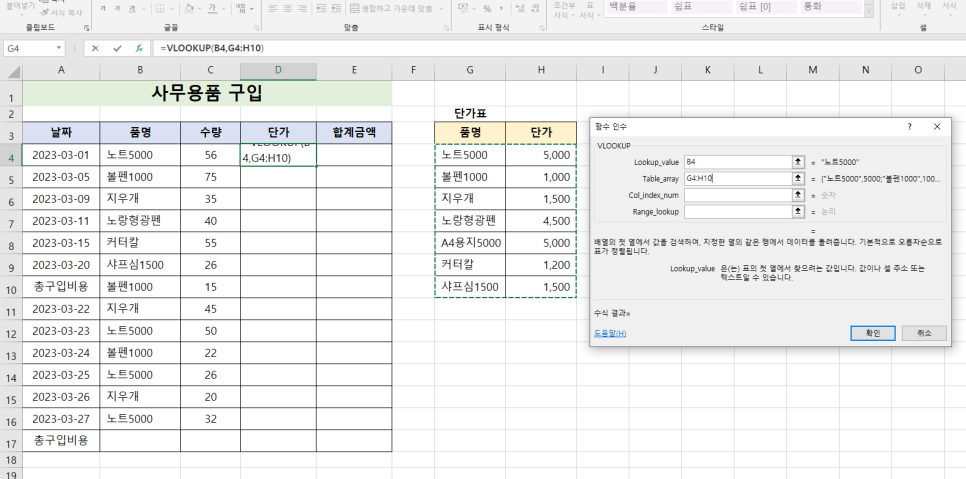Select the 통화 cell style
The width and height of the screenshot is (966, 479).
coord(830,7)
